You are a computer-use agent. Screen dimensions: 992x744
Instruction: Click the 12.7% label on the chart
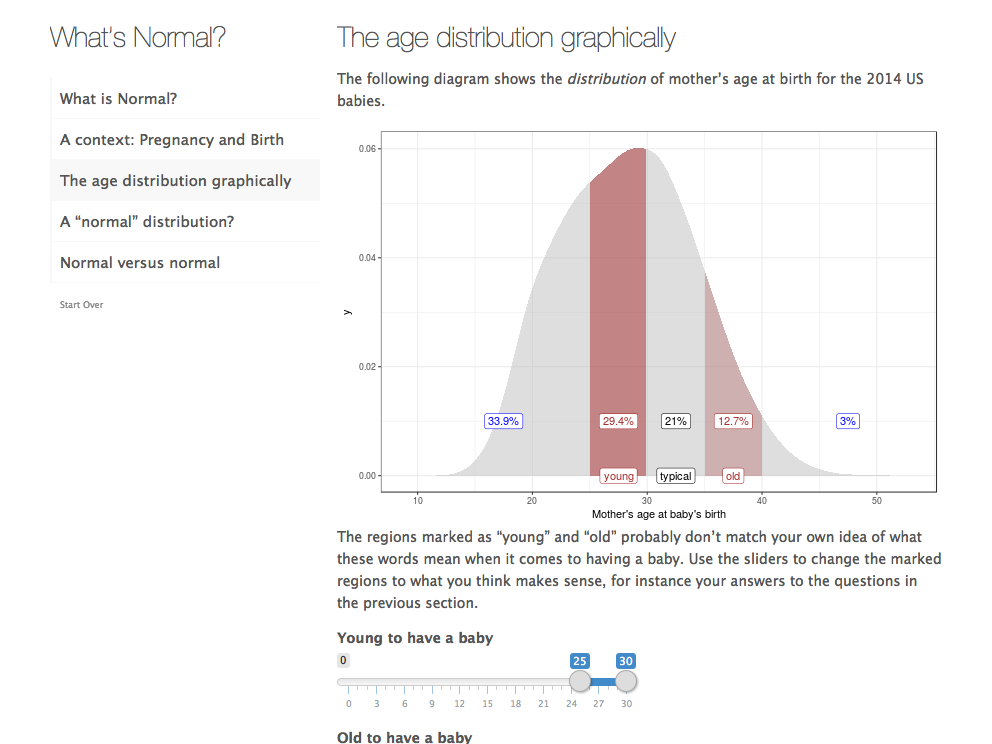point(733,421)
